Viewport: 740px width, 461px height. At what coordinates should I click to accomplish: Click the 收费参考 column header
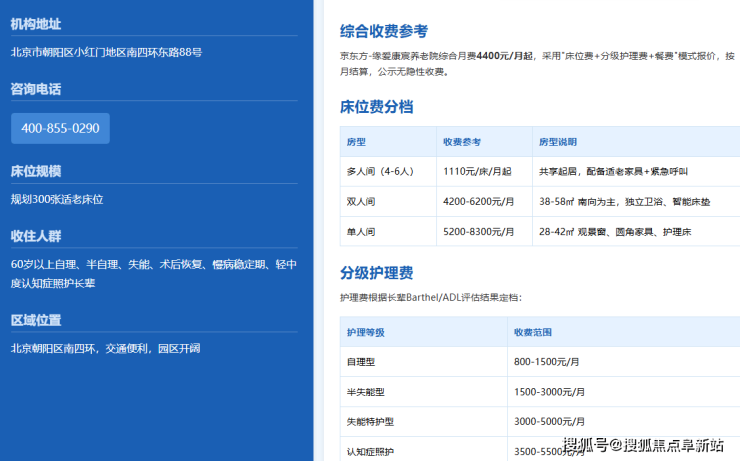[484, 142]
